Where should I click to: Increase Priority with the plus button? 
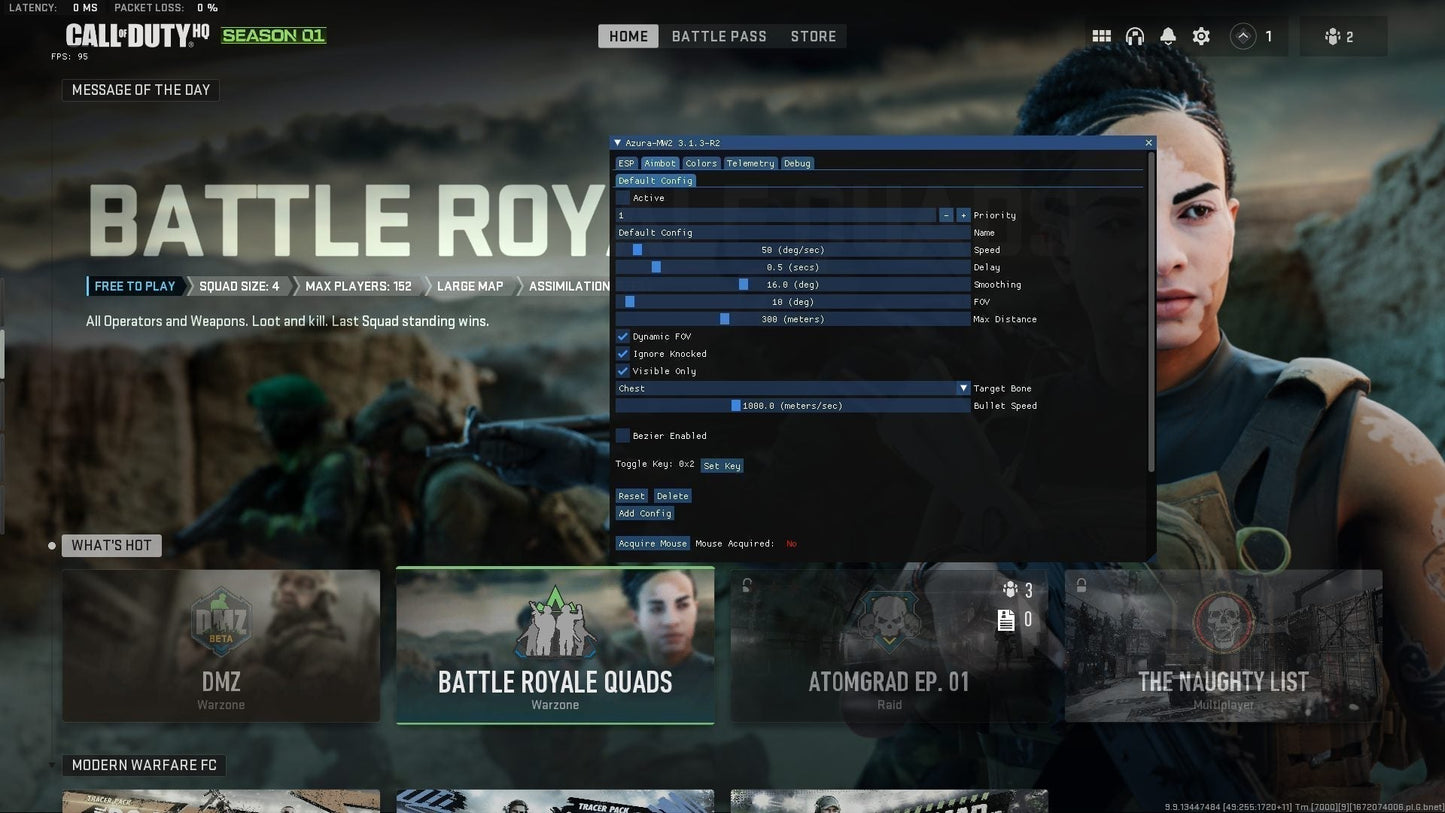[x=963, y=215]
